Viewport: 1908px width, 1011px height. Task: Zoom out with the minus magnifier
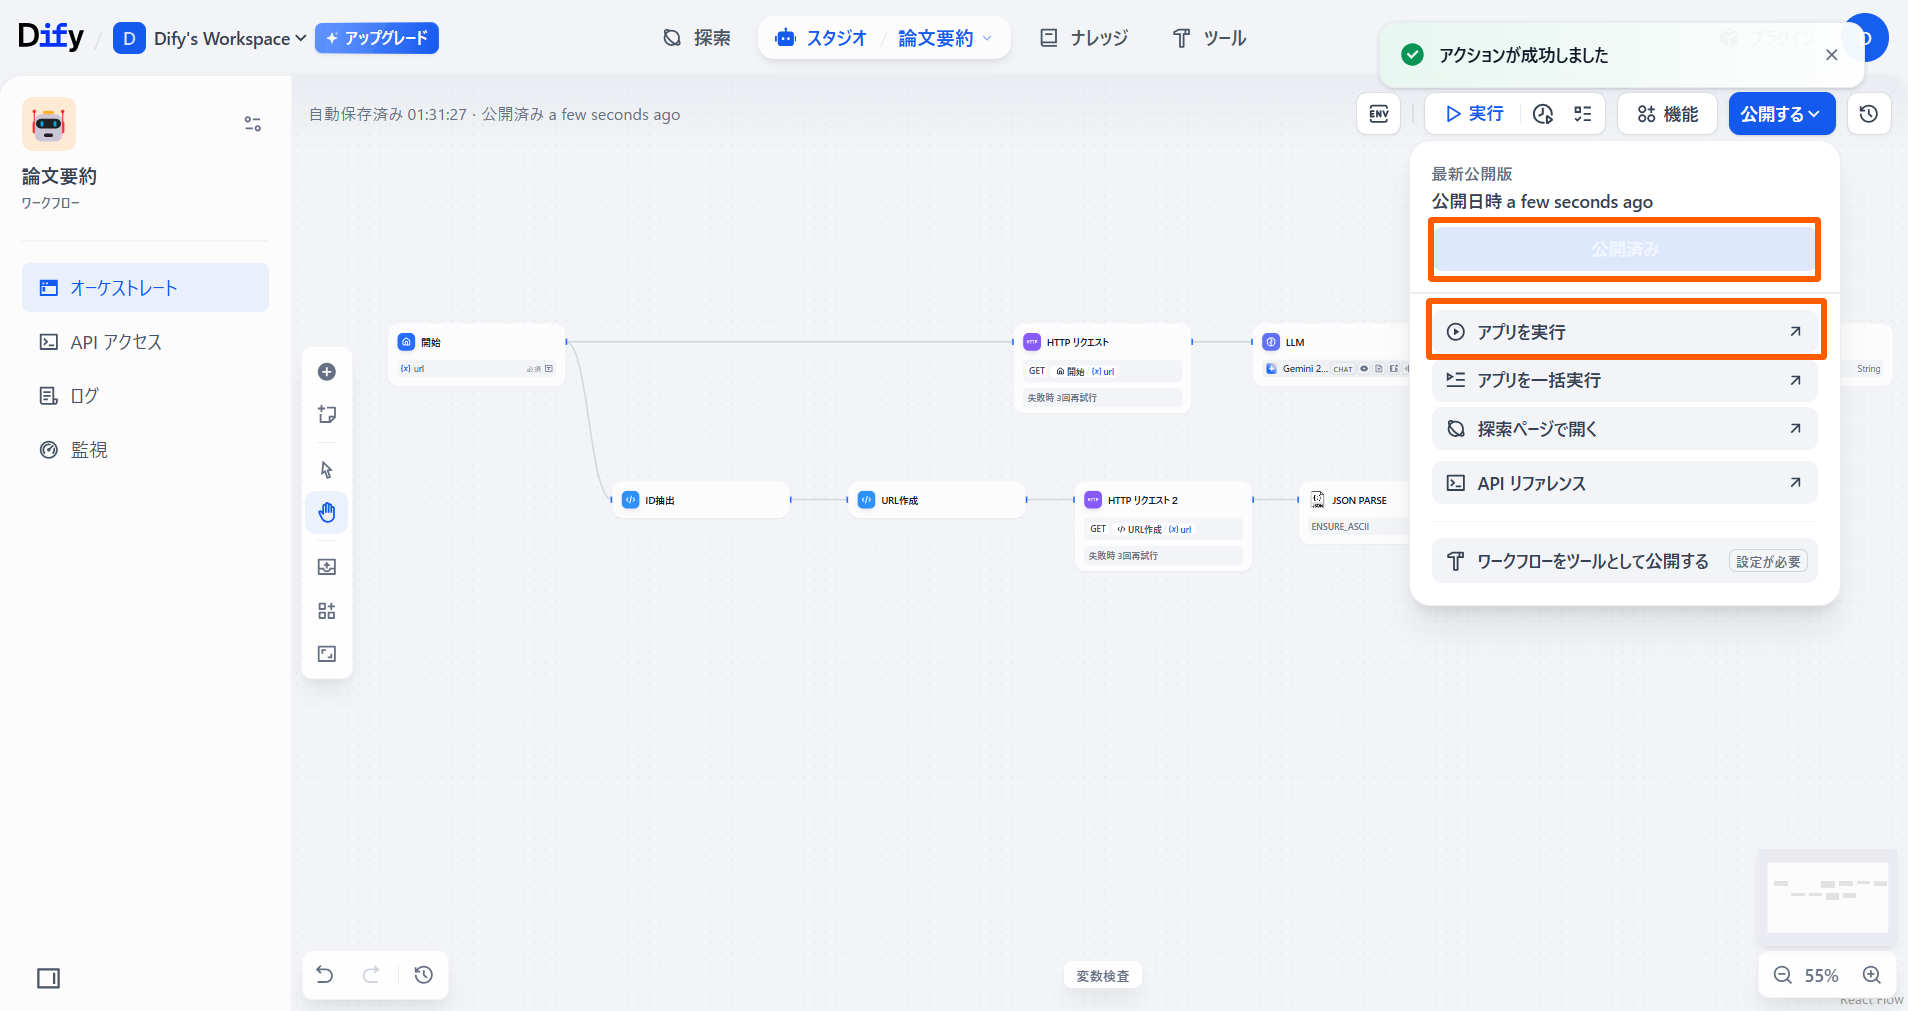coord(1782,975)
